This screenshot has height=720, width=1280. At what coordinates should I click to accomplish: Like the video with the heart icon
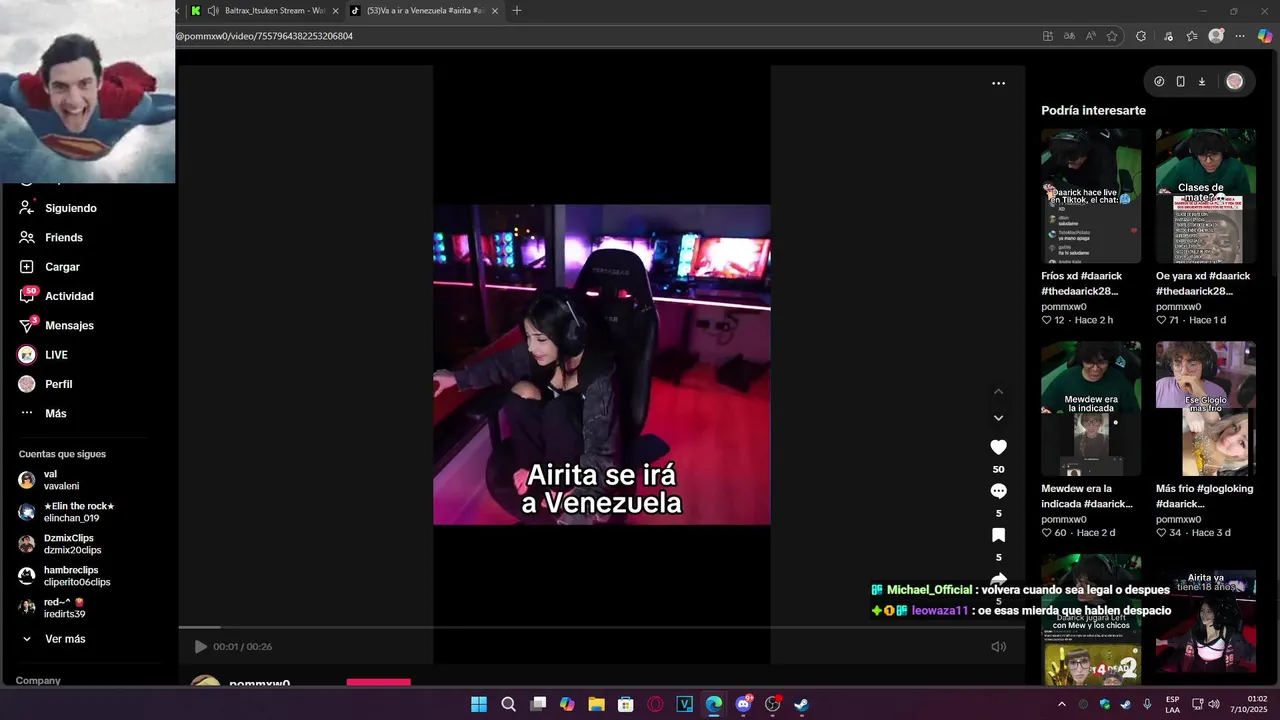[998, 447]
